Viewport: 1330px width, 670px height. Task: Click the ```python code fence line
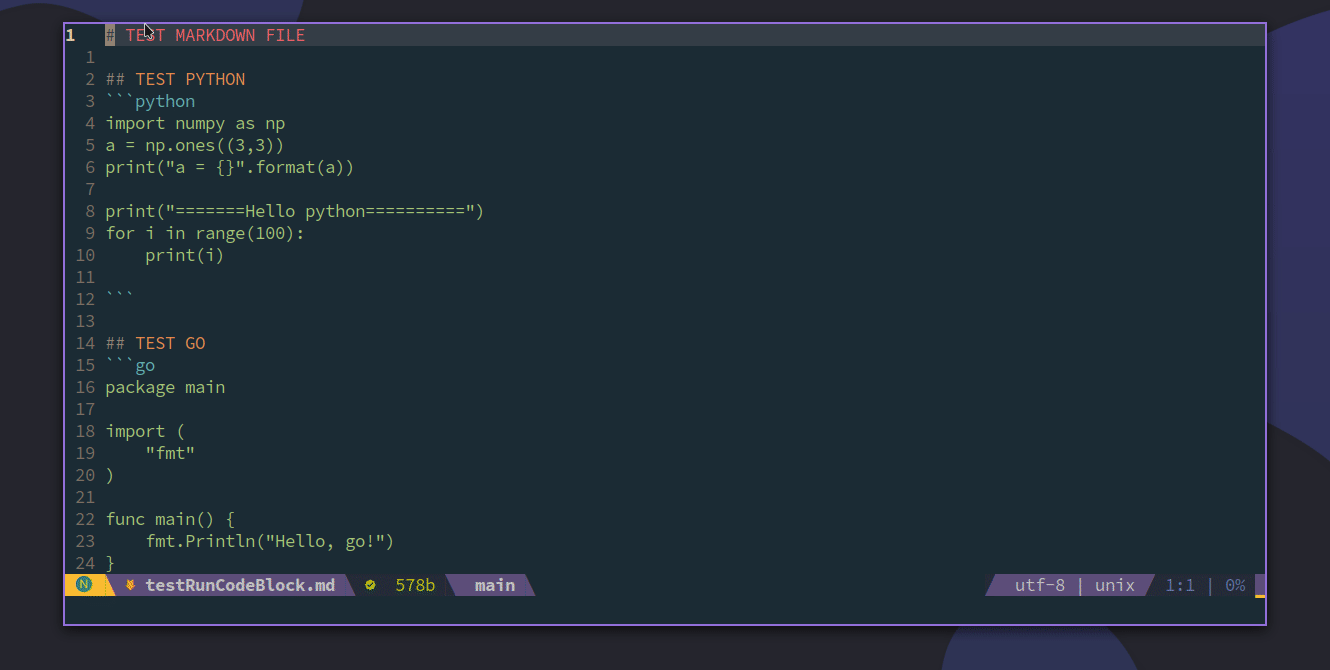click(x=150, y=101)
